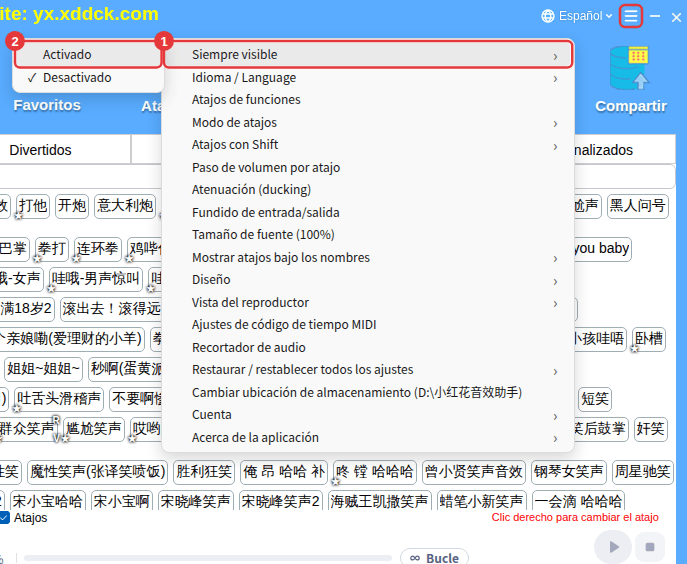Play the 宋小宝哈哈 sound button

(47, 501)
